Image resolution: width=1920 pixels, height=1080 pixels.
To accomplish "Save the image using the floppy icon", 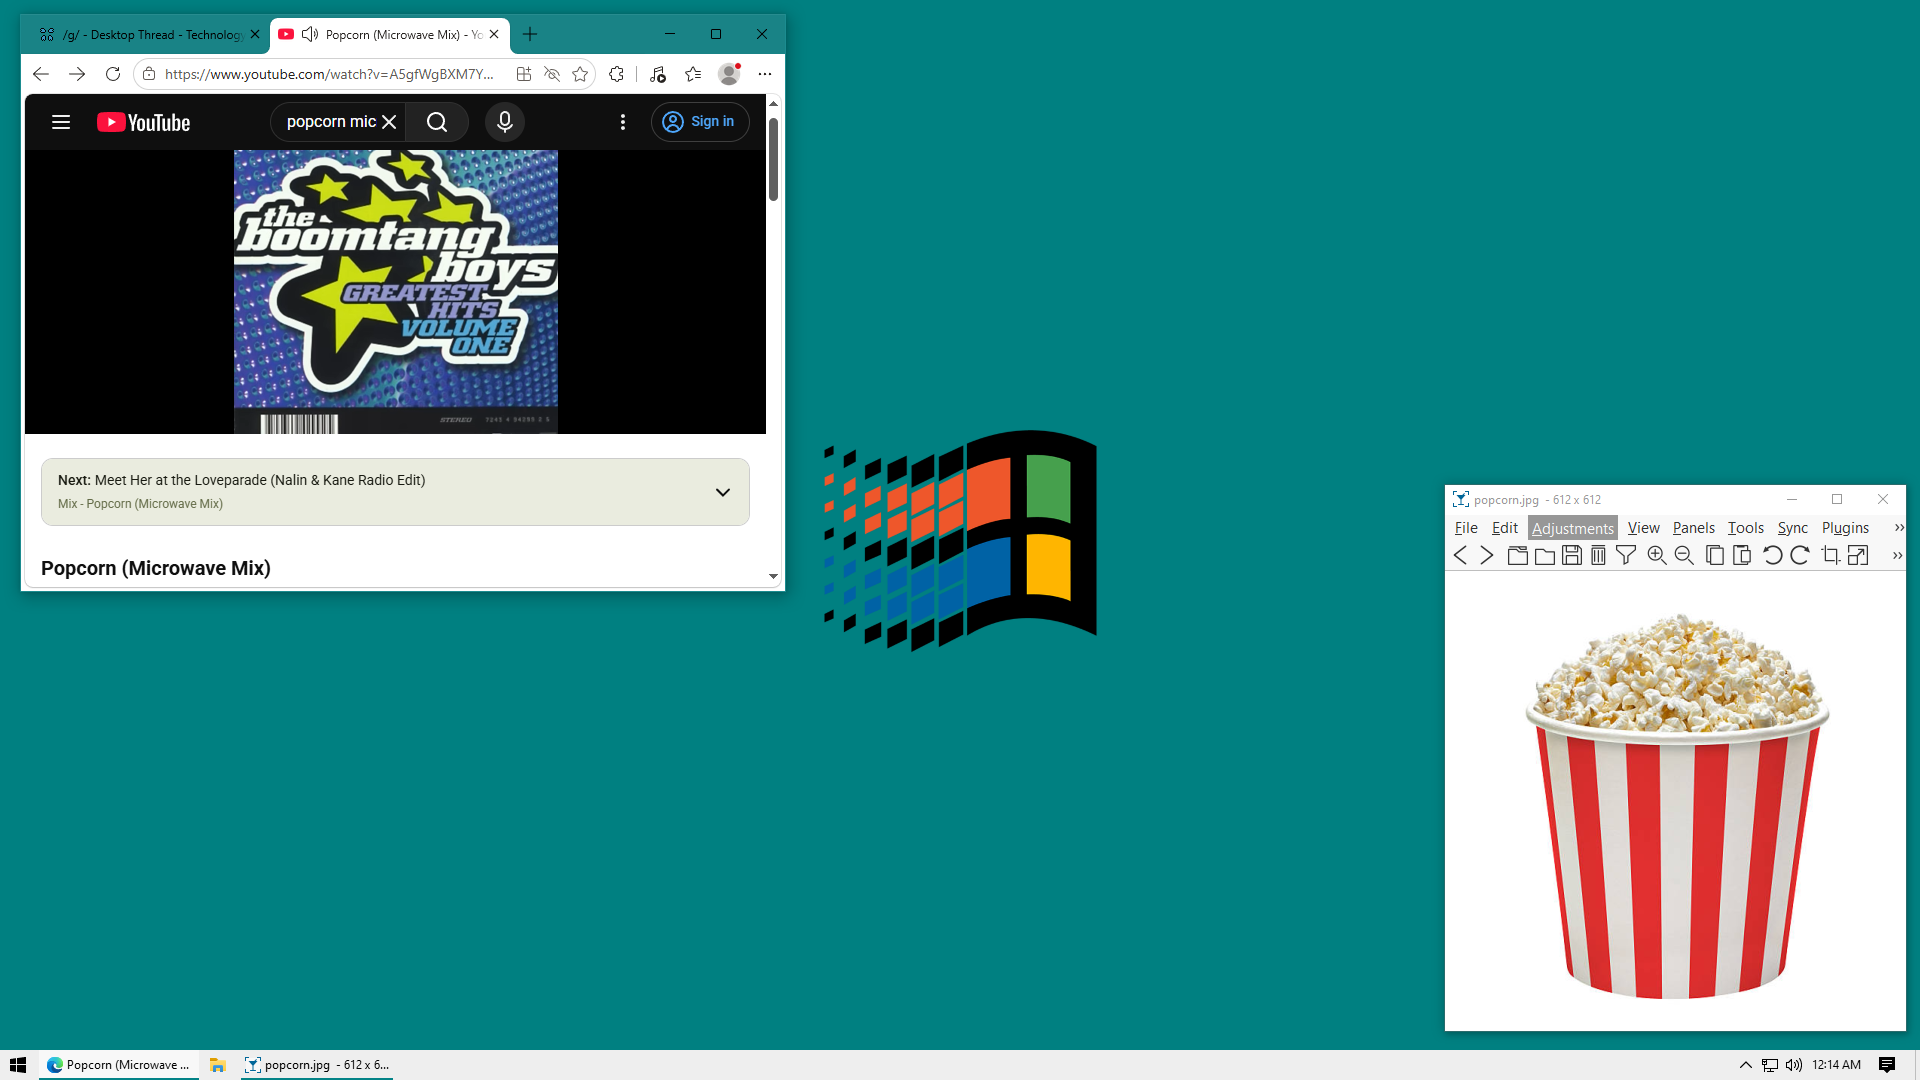I will click(x=1572, y=556).
